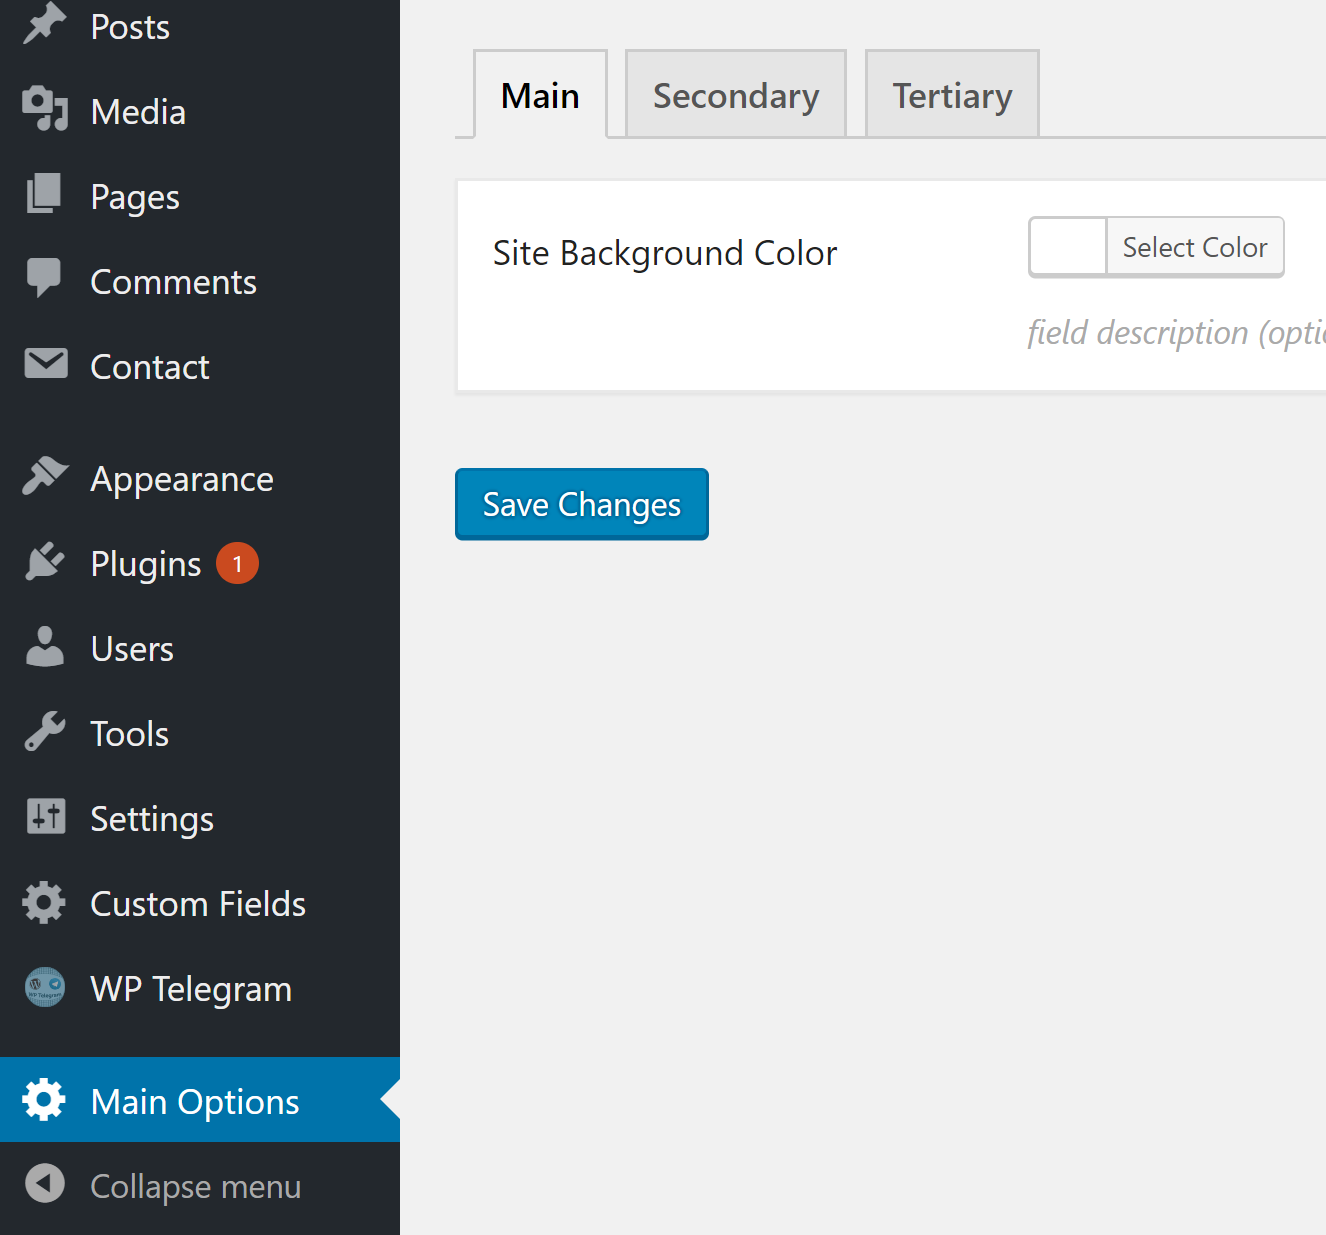
Task: Select the Main tab
Action: pyautogui.click(x=540, y=94)
